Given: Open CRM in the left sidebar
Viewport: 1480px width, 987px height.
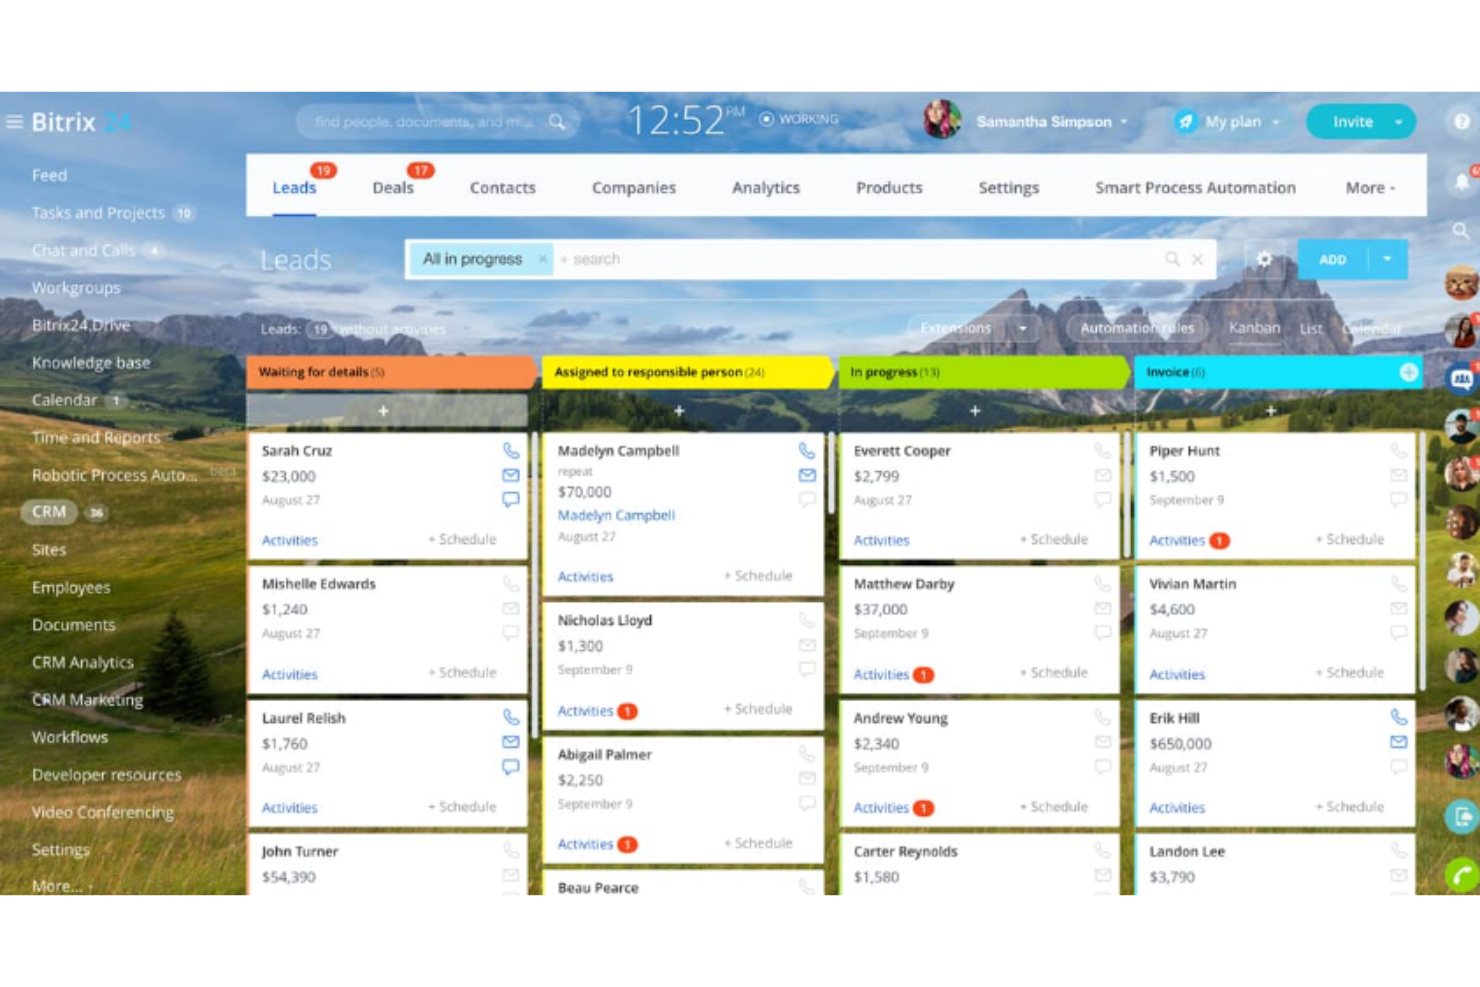Looking at the screenshot, I should [x=48, y=512].
